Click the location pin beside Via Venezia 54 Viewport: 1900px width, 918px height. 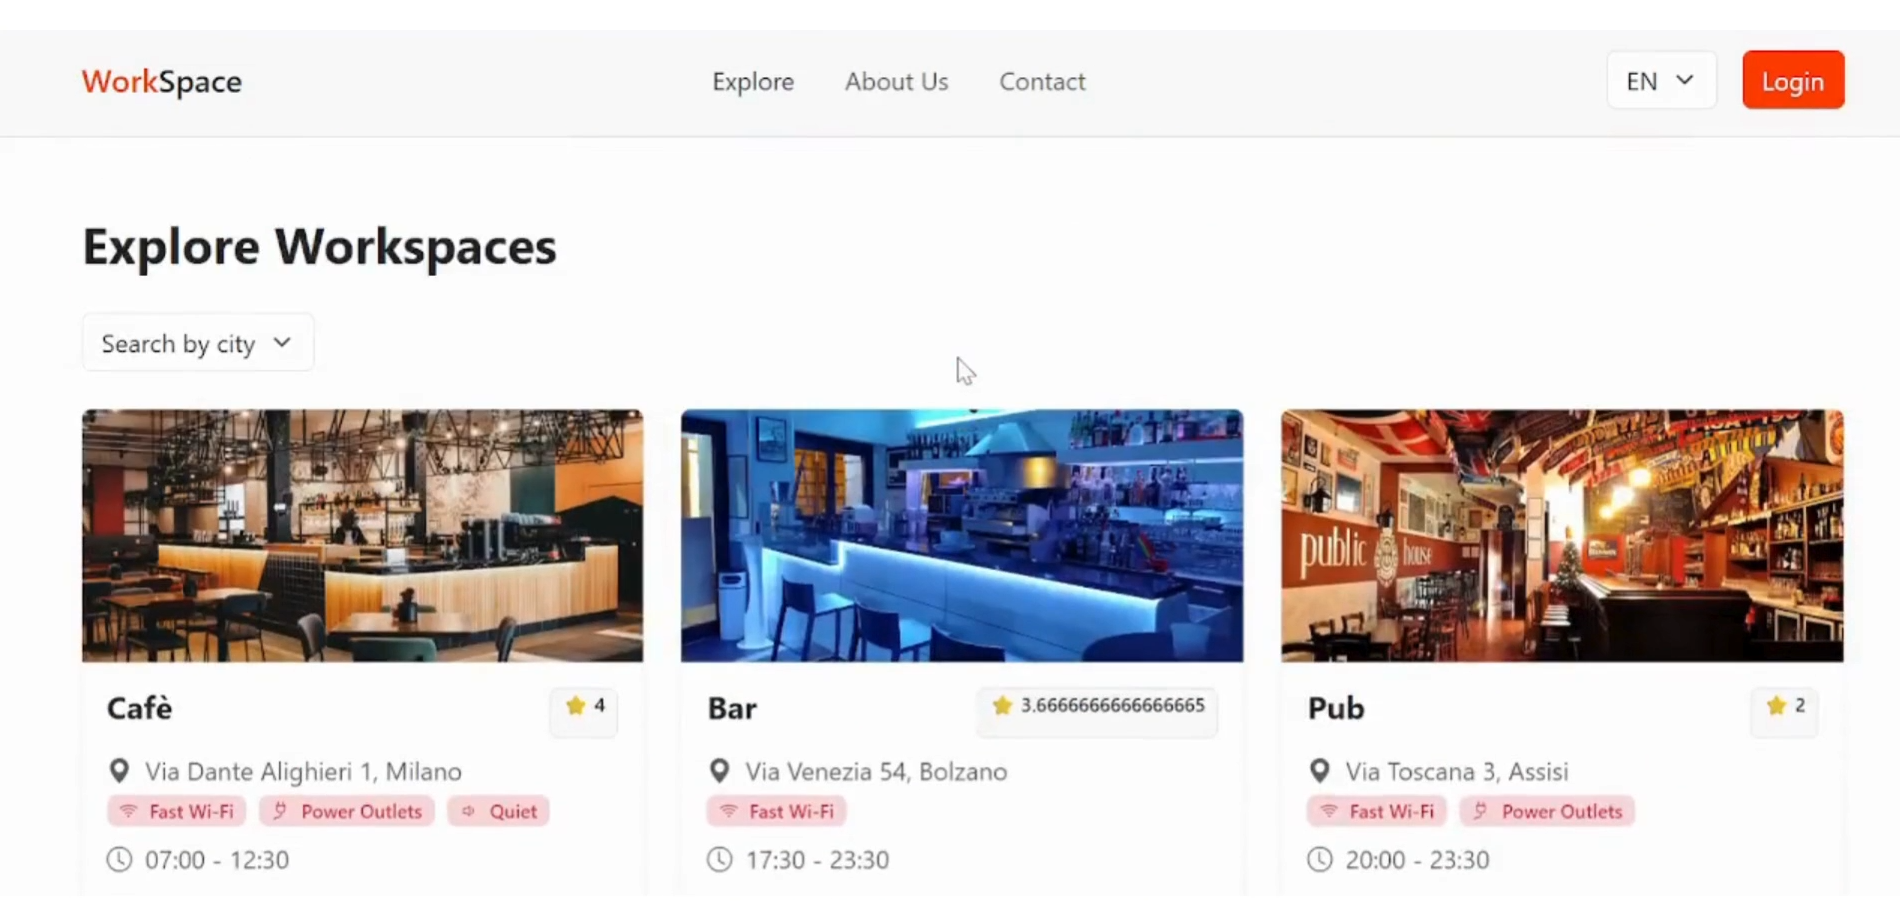pos(719,771)
